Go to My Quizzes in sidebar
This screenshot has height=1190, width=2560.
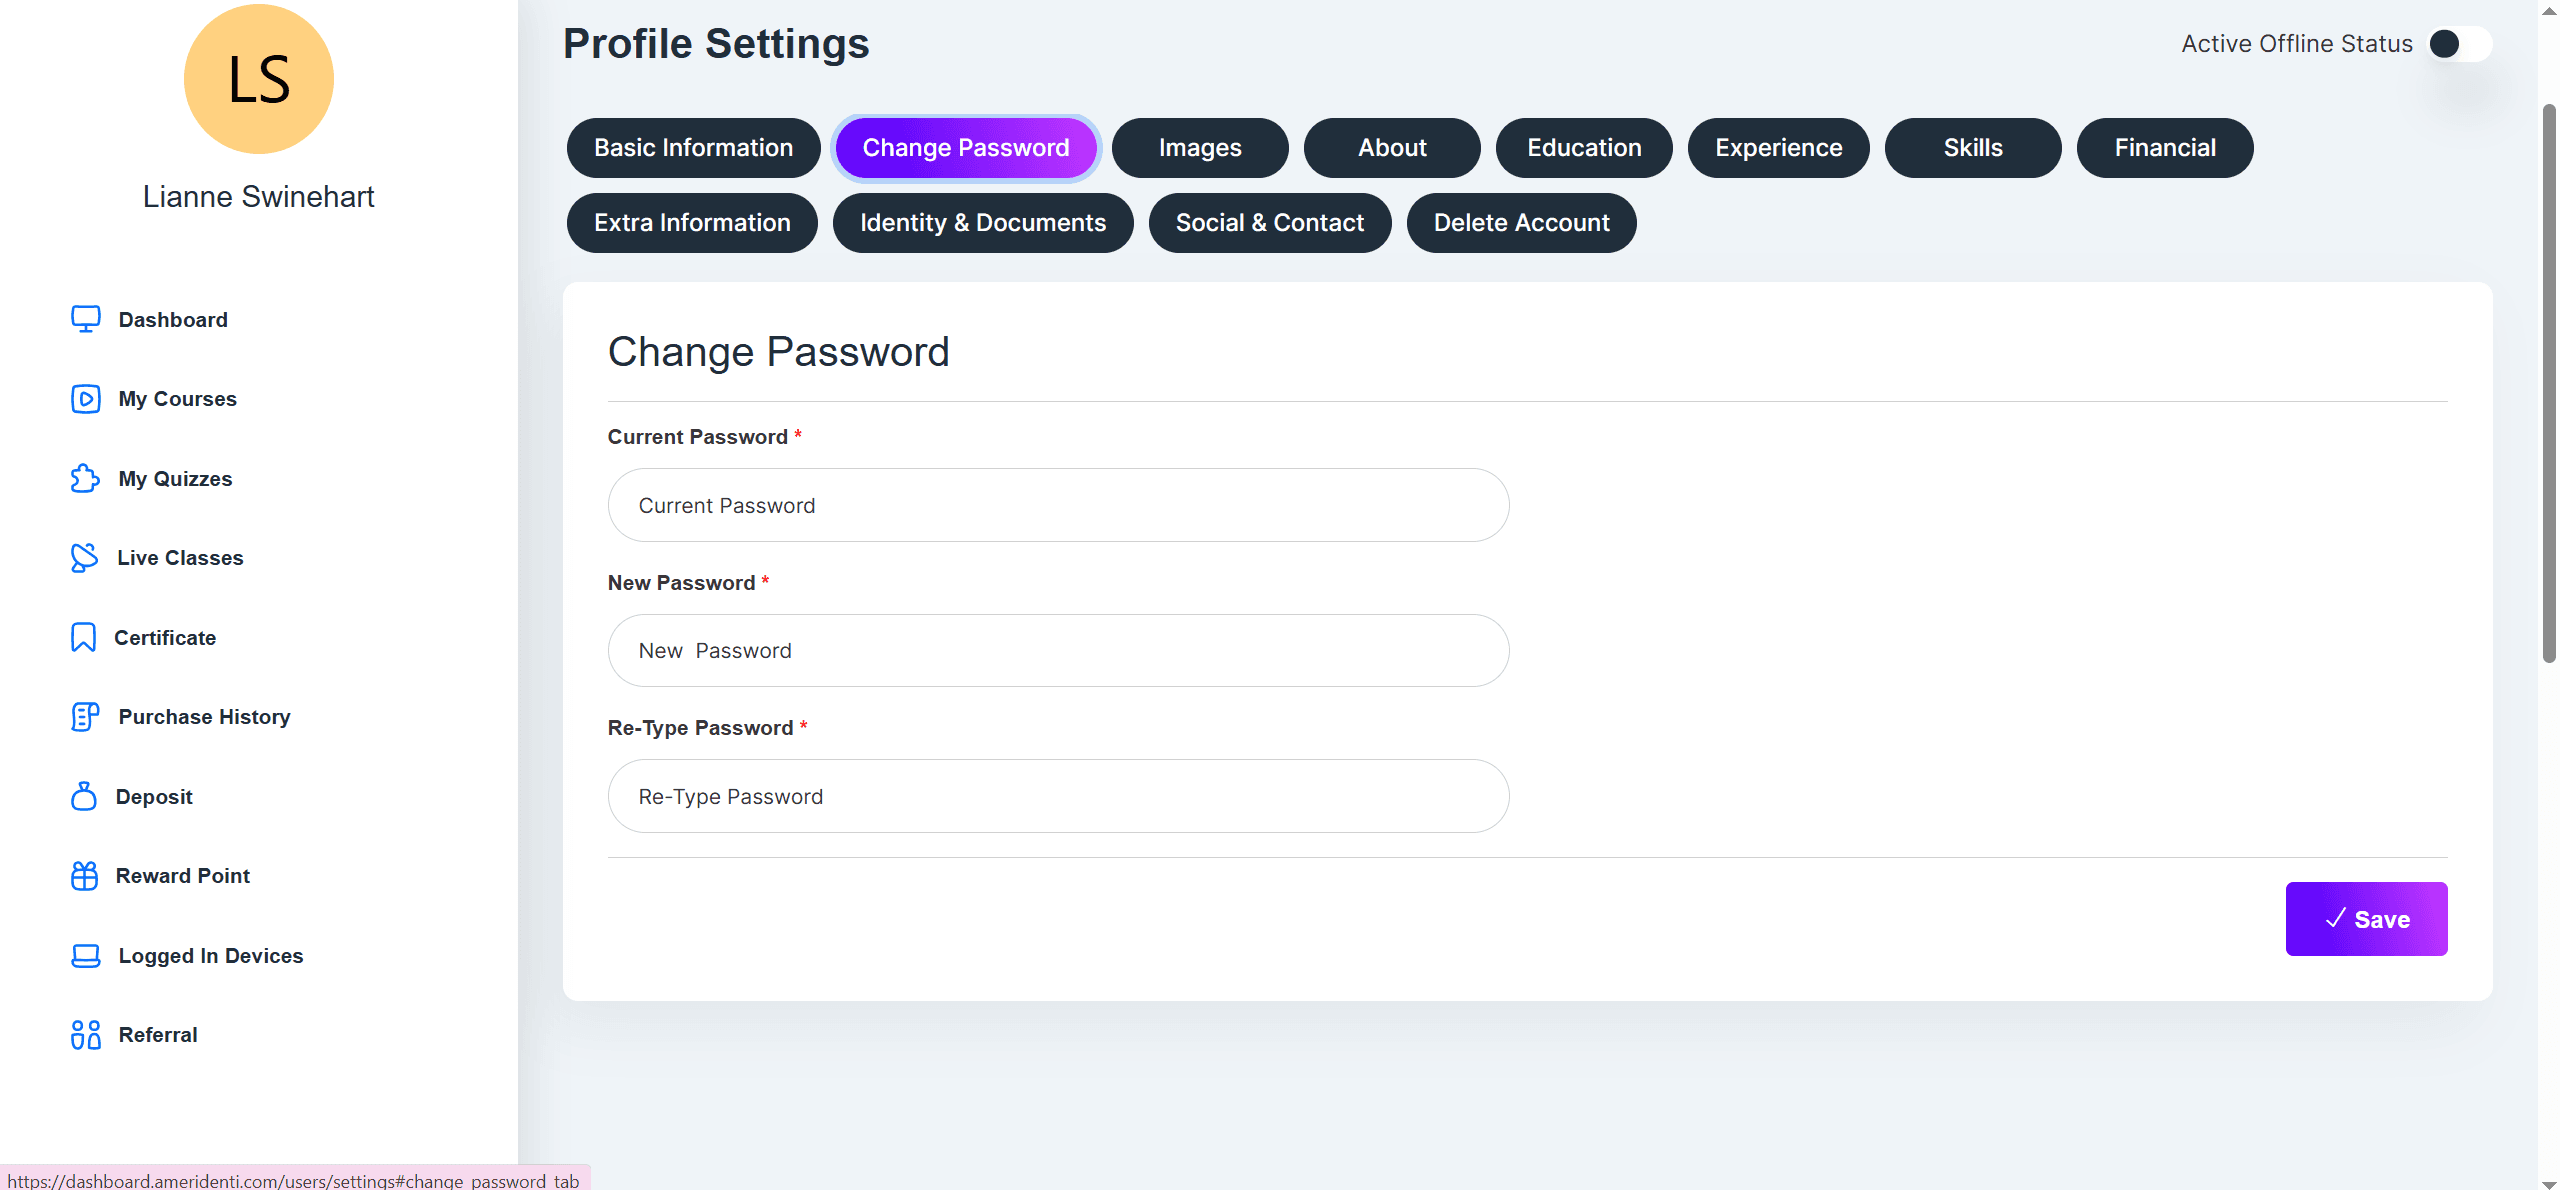coord(175,478)
